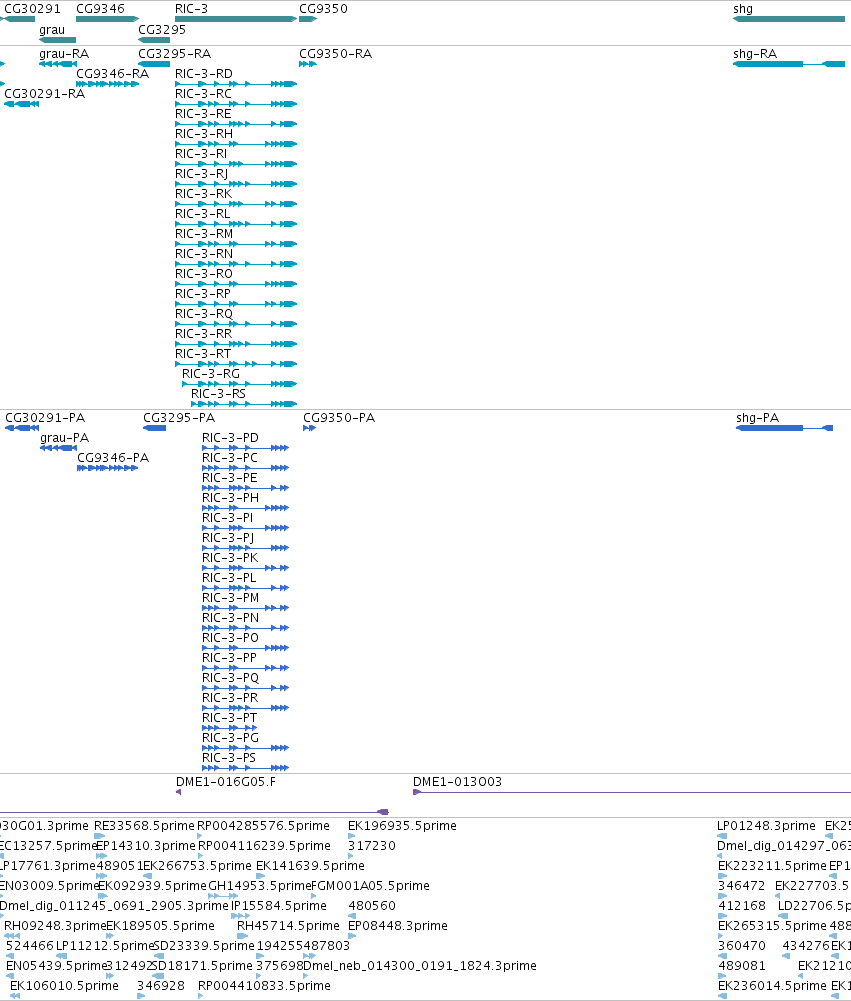The height and width of the screenshot is (1001, 851).
Task: Select the RIC-3-RJ transcript label
Action: click(202, 174)
